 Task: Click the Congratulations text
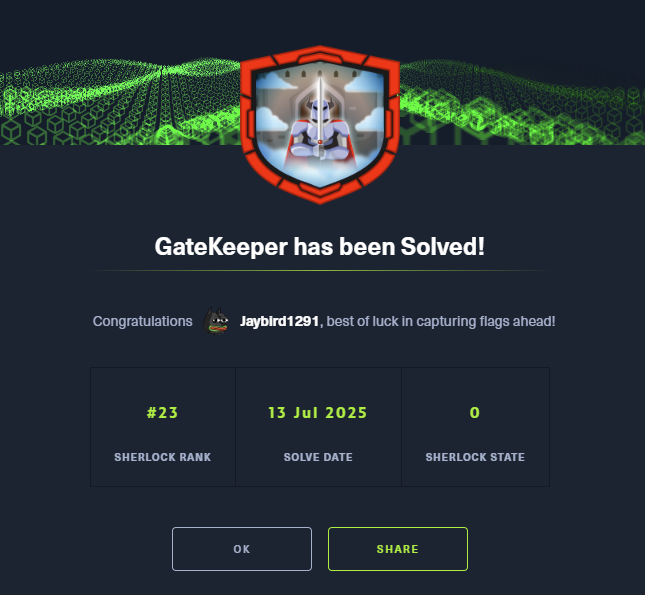point(142,321)
